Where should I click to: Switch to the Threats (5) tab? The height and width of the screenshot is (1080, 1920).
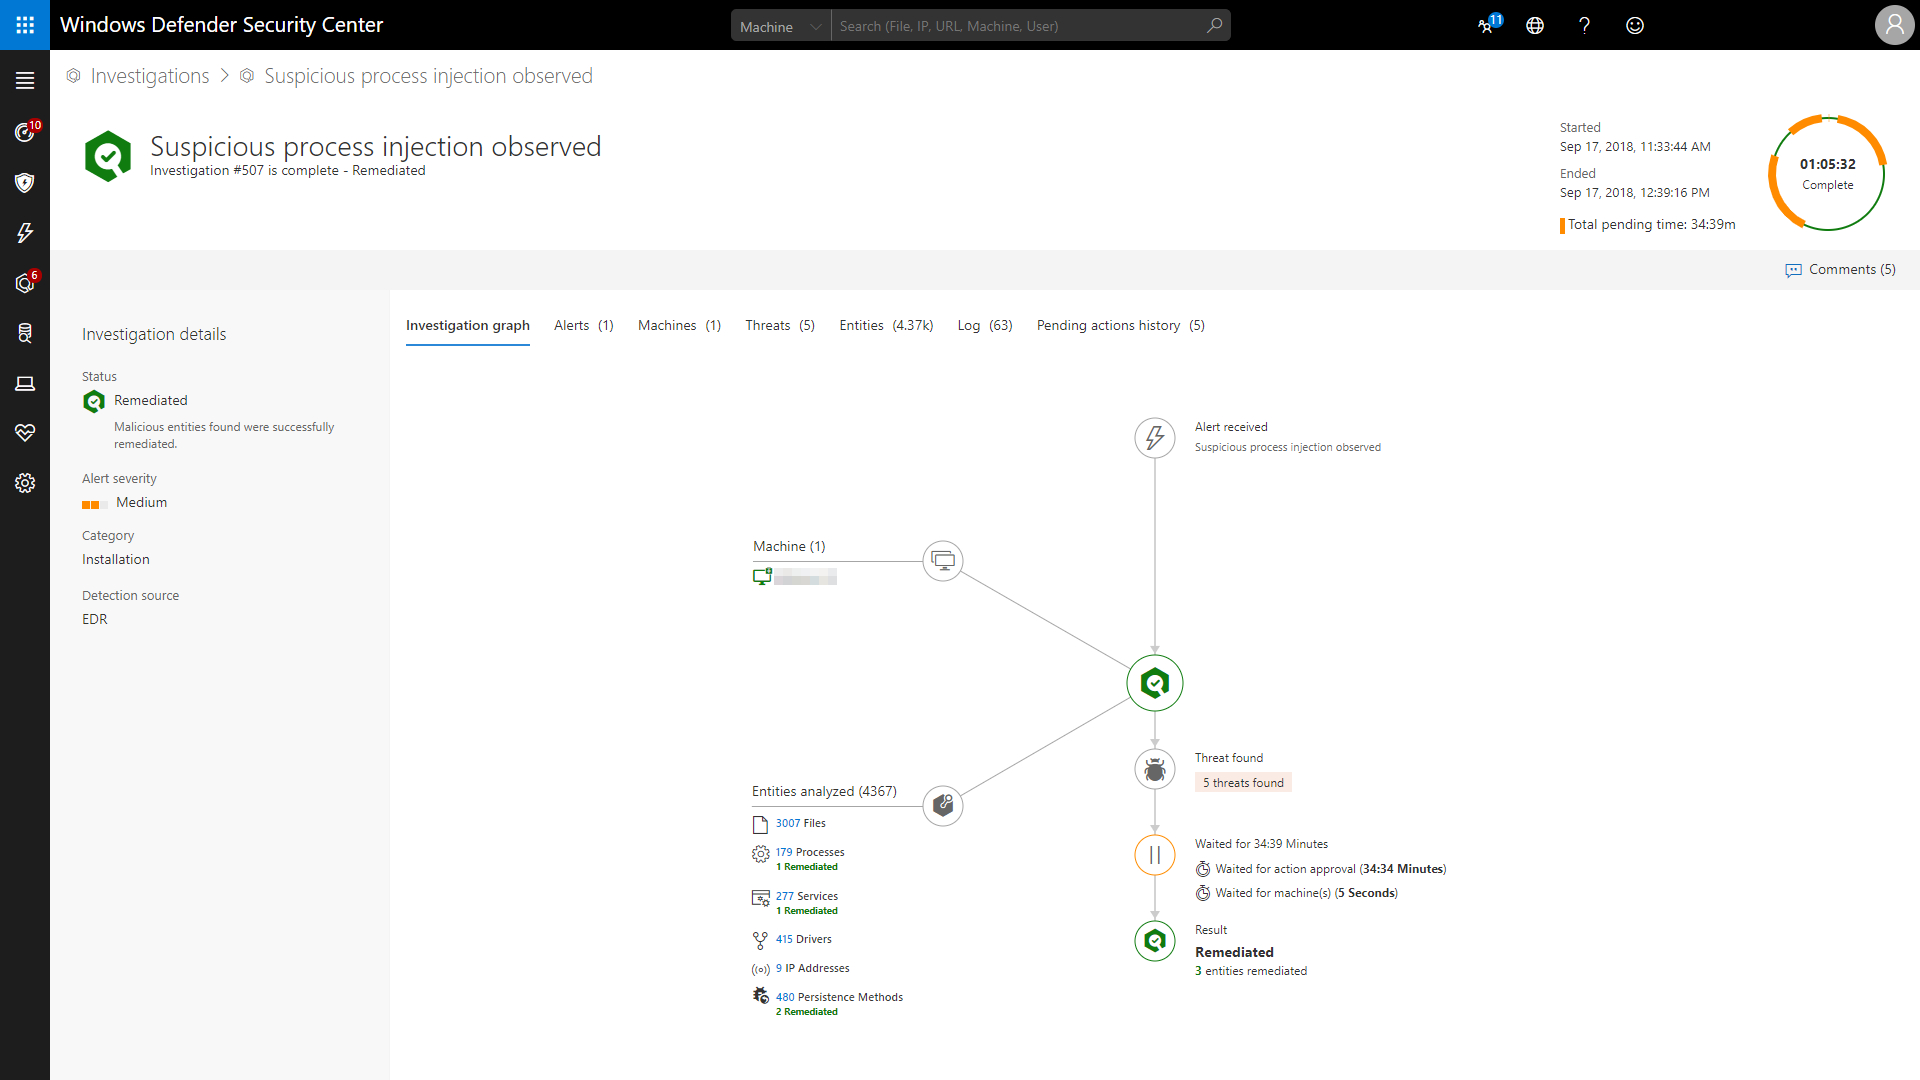[780, 325]
